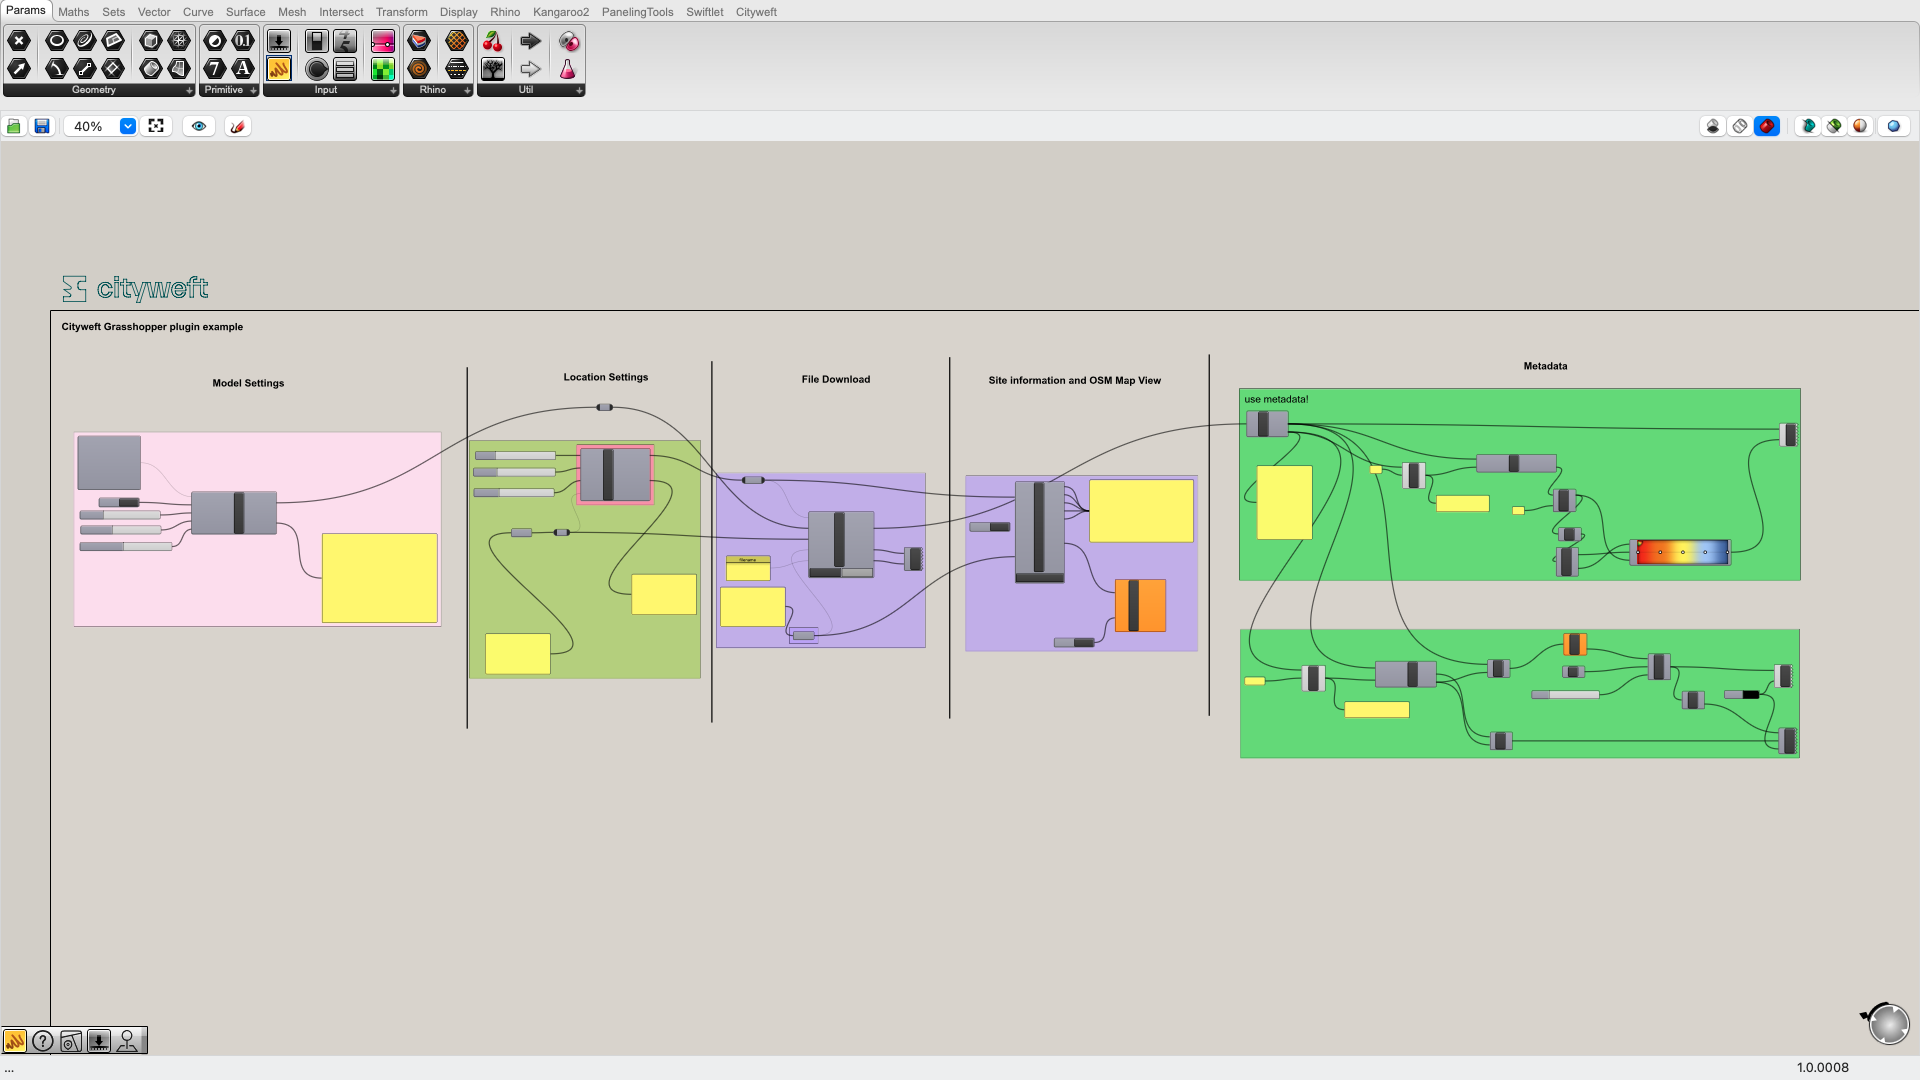Click the large yellow panel in Model Settings

pos(380,578)
